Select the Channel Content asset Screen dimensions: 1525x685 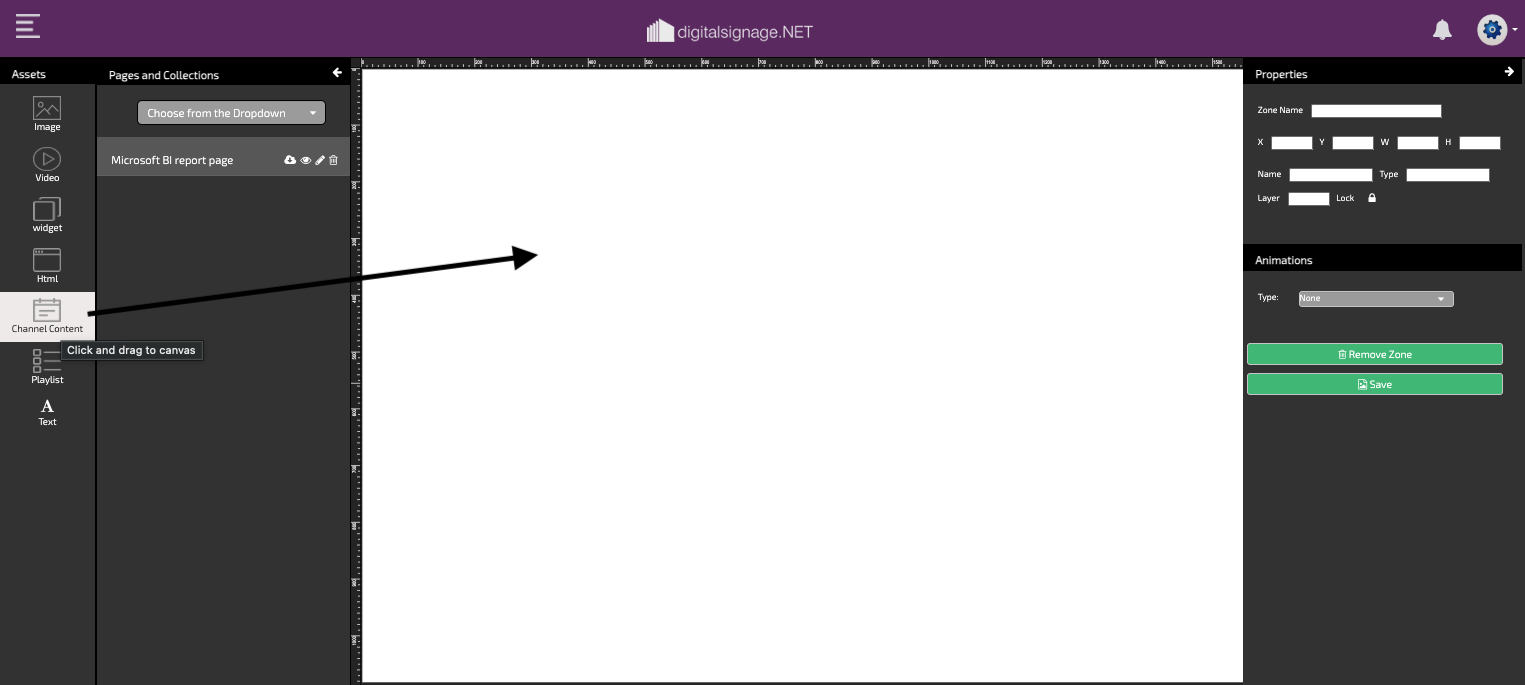(47, 317)
